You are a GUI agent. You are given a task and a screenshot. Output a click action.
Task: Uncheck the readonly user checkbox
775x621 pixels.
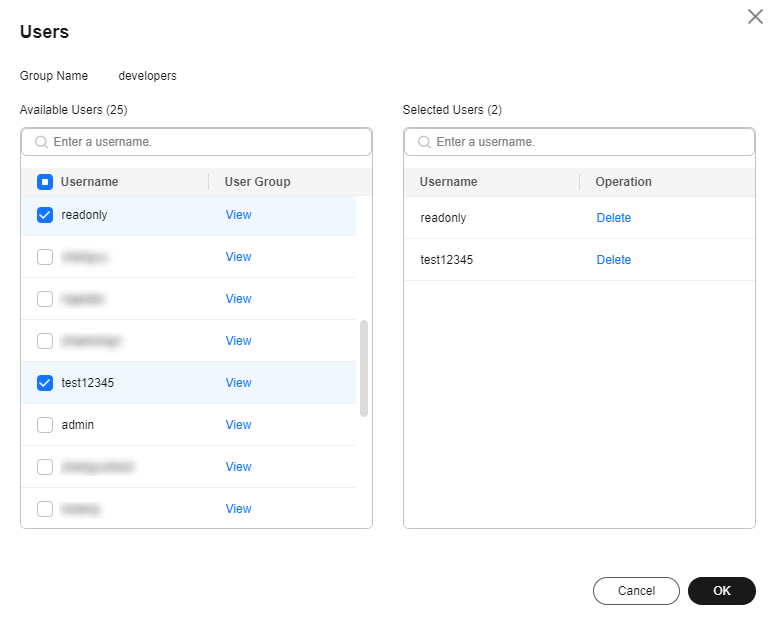(x=45, y=215)
